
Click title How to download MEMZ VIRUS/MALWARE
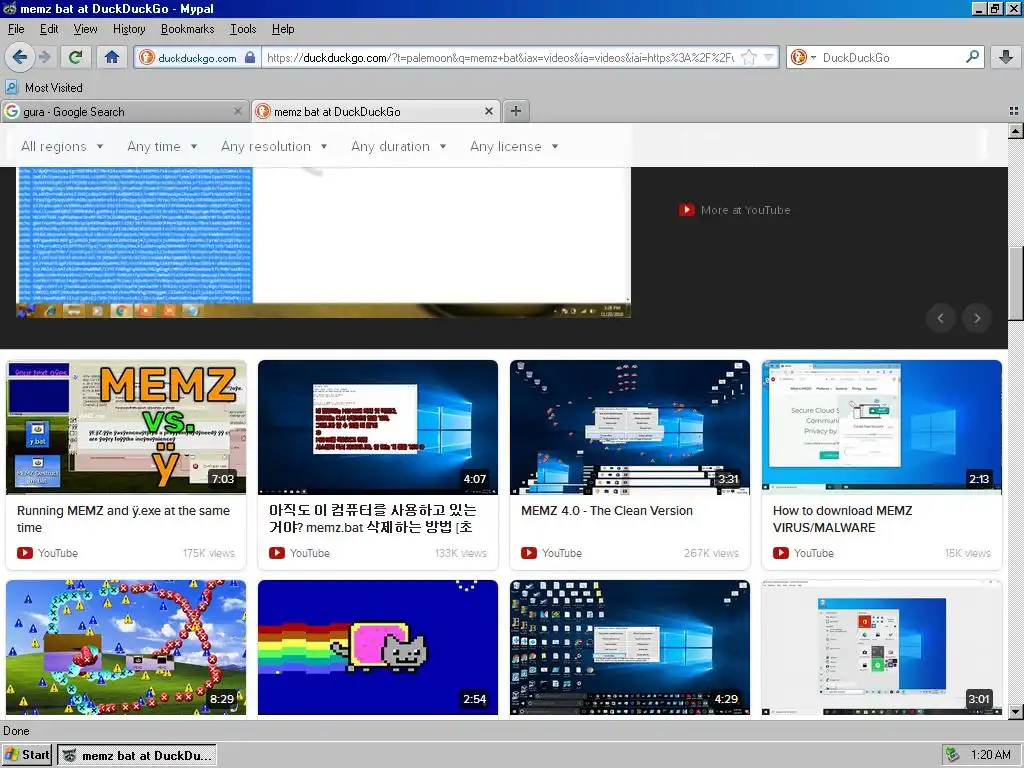pos(842,519)
